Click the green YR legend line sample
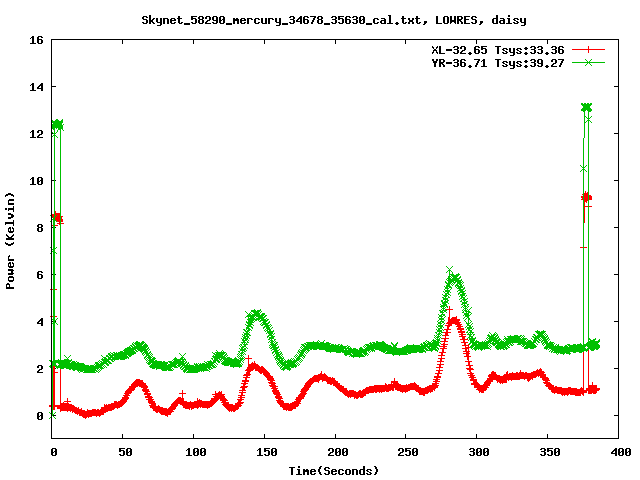Screen dimensions: 640x480 pyautogui.click(x=588, y=62)
